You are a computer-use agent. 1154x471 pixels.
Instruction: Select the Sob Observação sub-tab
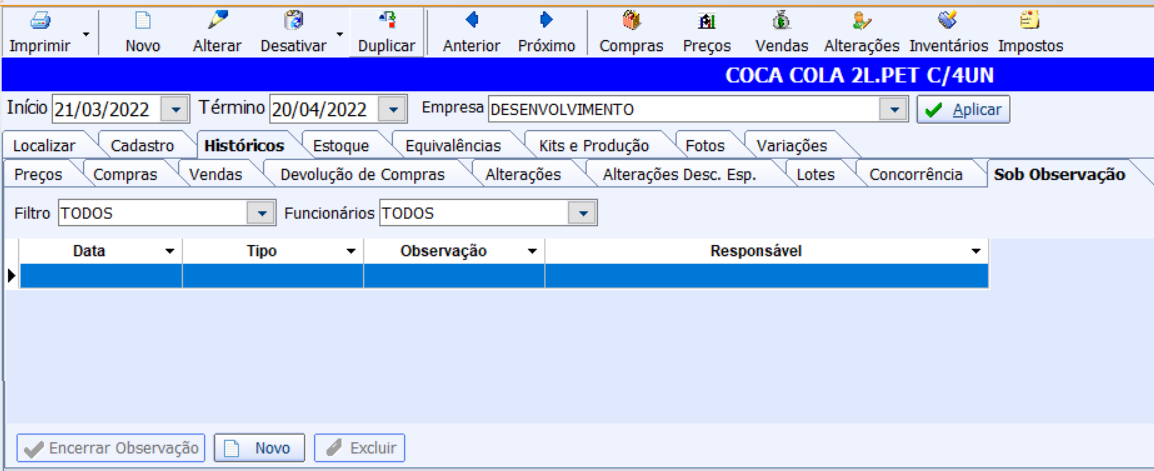[x=1060, y=174]
